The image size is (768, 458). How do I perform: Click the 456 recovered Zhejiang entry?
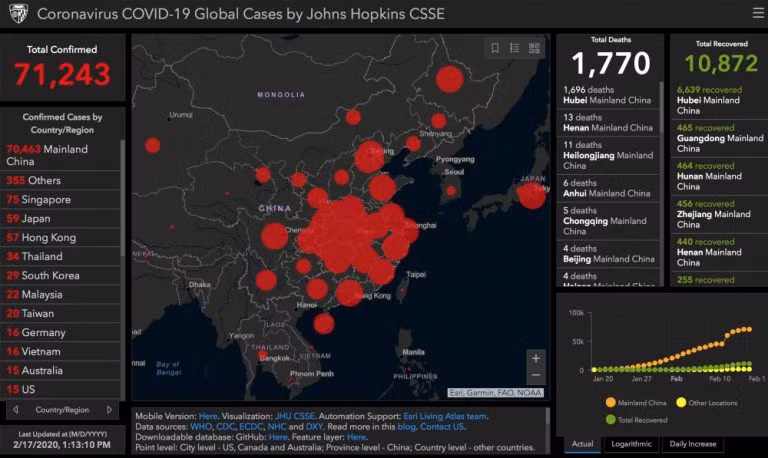719,214
